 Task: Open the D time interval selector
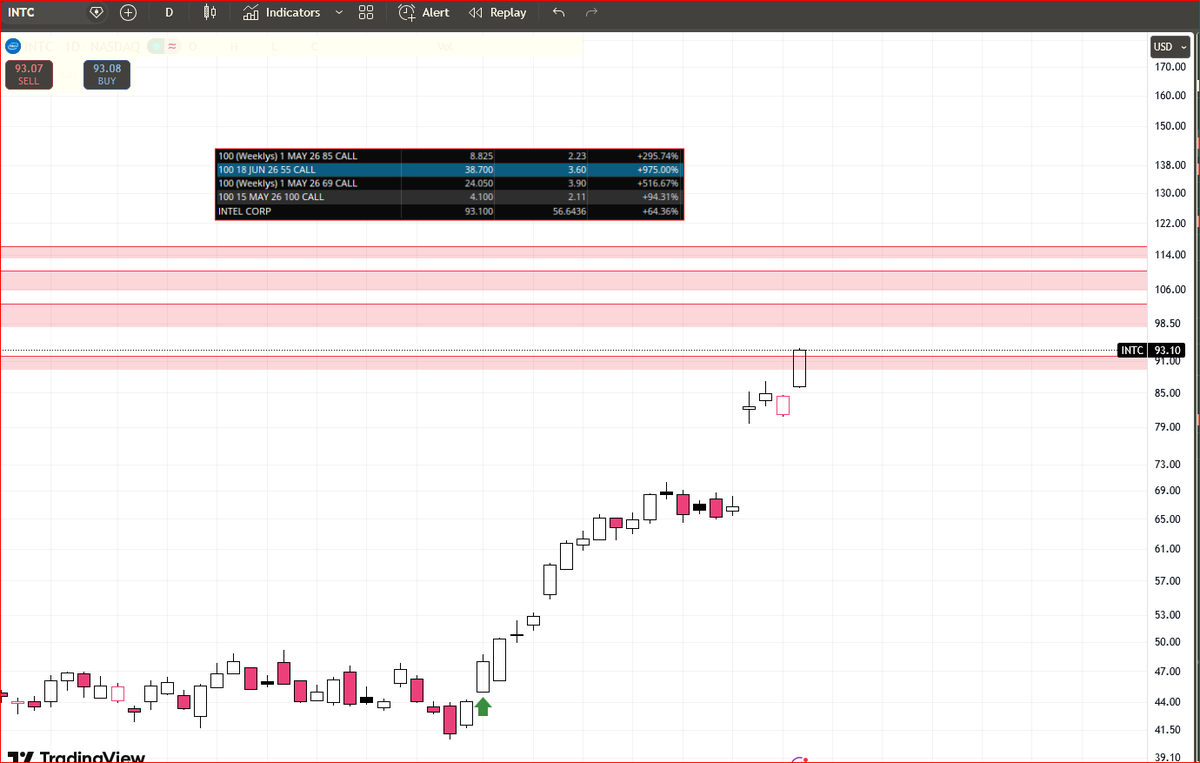[169, 13]
